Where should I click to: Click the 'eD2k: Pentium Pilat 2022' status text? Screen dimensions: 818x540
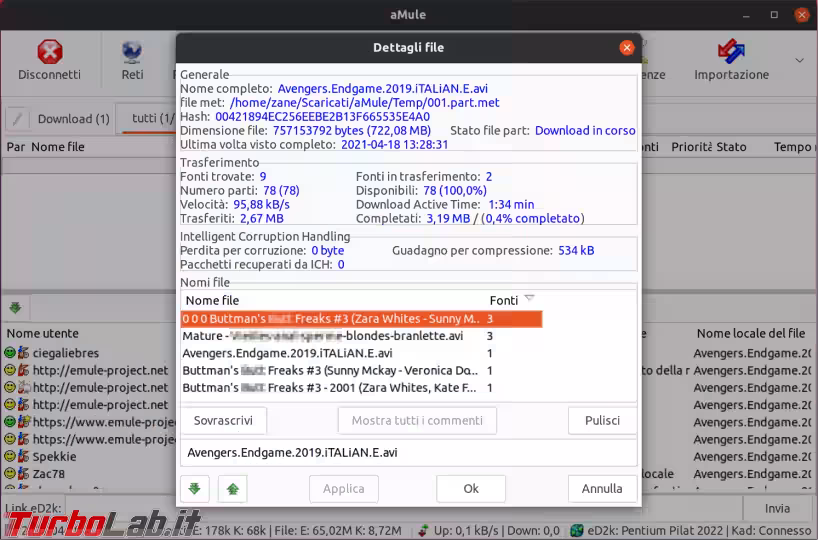[x=655, y=531]
